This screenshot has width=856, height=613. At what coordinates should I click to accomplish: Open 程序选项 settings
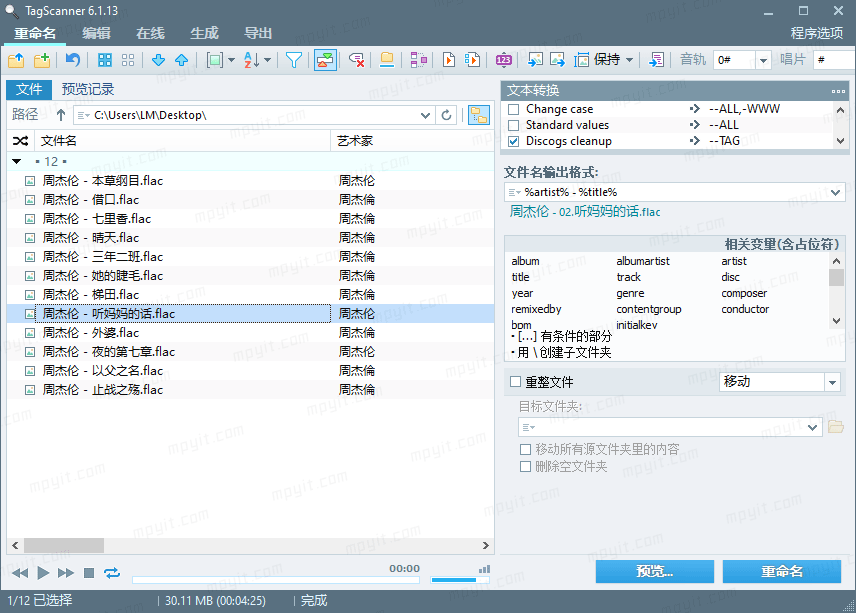[817, 33]
